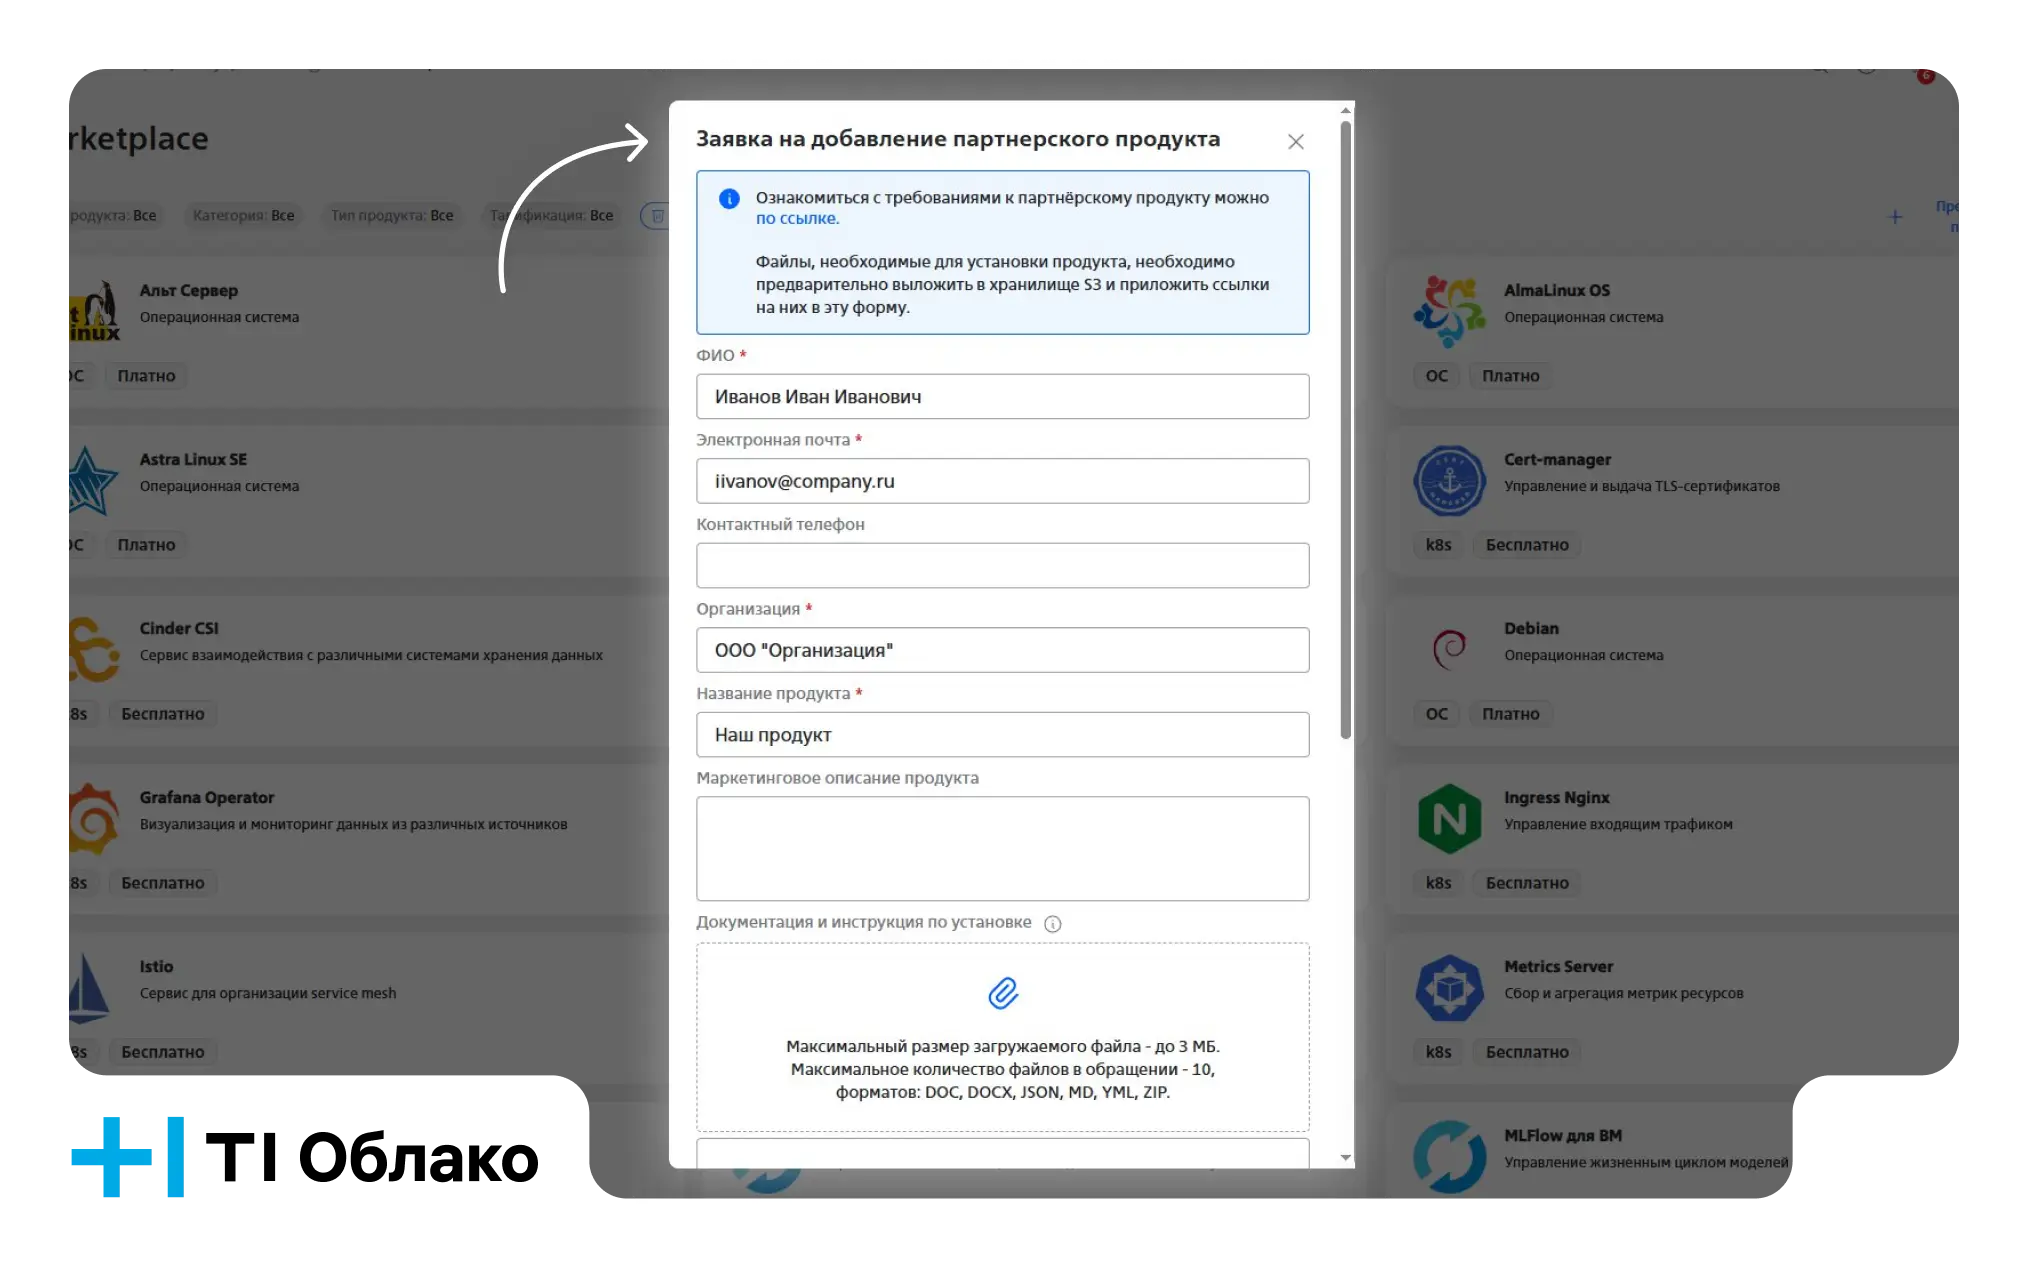Click the MLFlow для ВМ logo icon
Screen dimensions: 2028x1268
(x=1449, y=1156)
